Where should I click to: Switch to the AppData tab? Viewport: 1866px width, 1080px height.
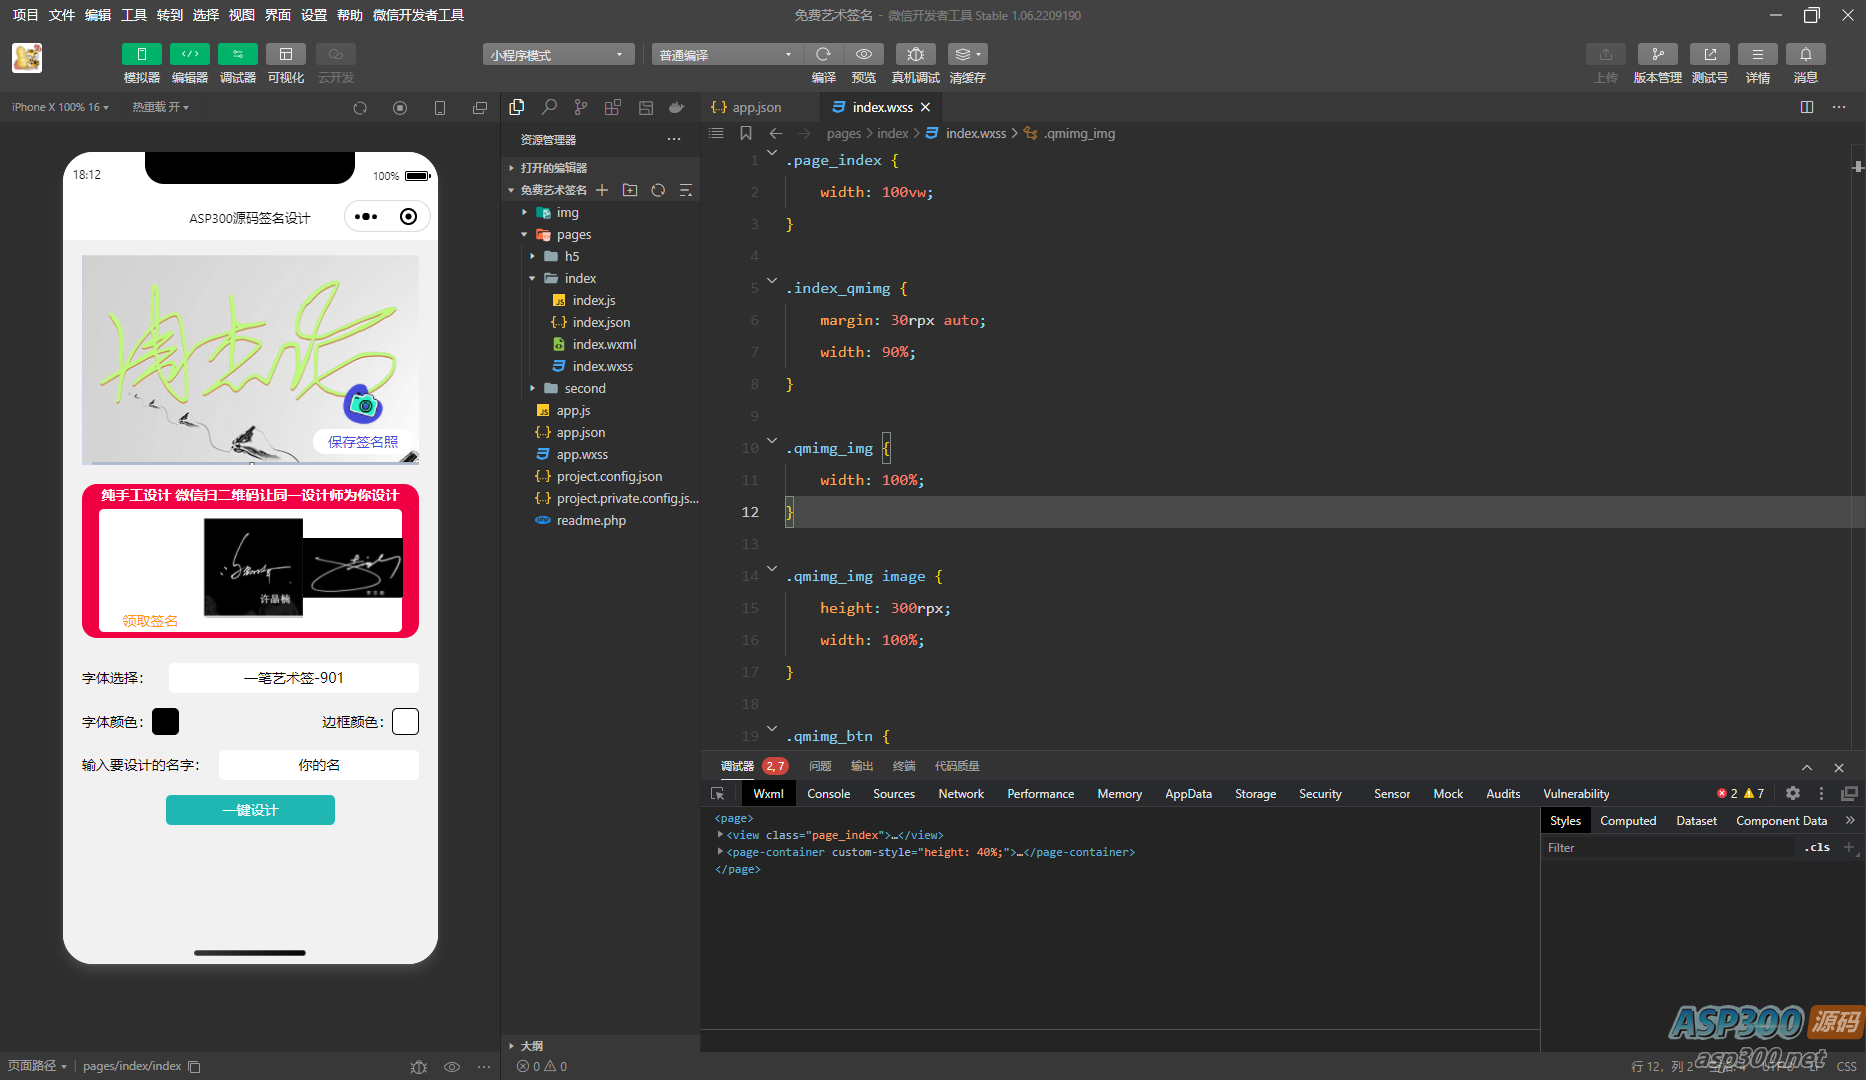pos(1188,794)
